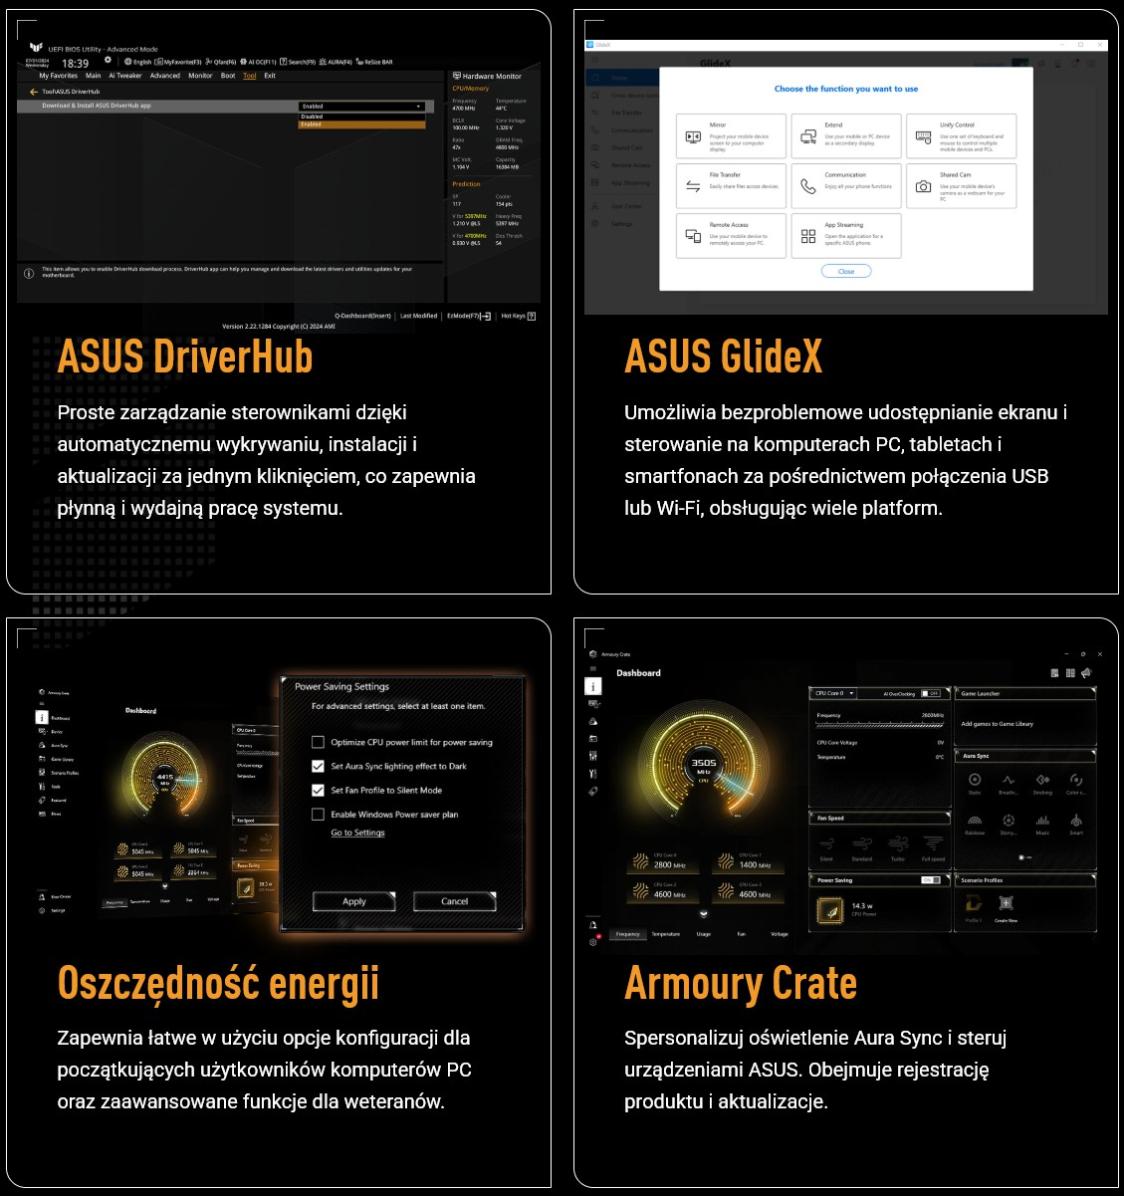The image size is (1124, 1196).
Task: Click Apply in Power Saving Settings
Action: (354, 901)
